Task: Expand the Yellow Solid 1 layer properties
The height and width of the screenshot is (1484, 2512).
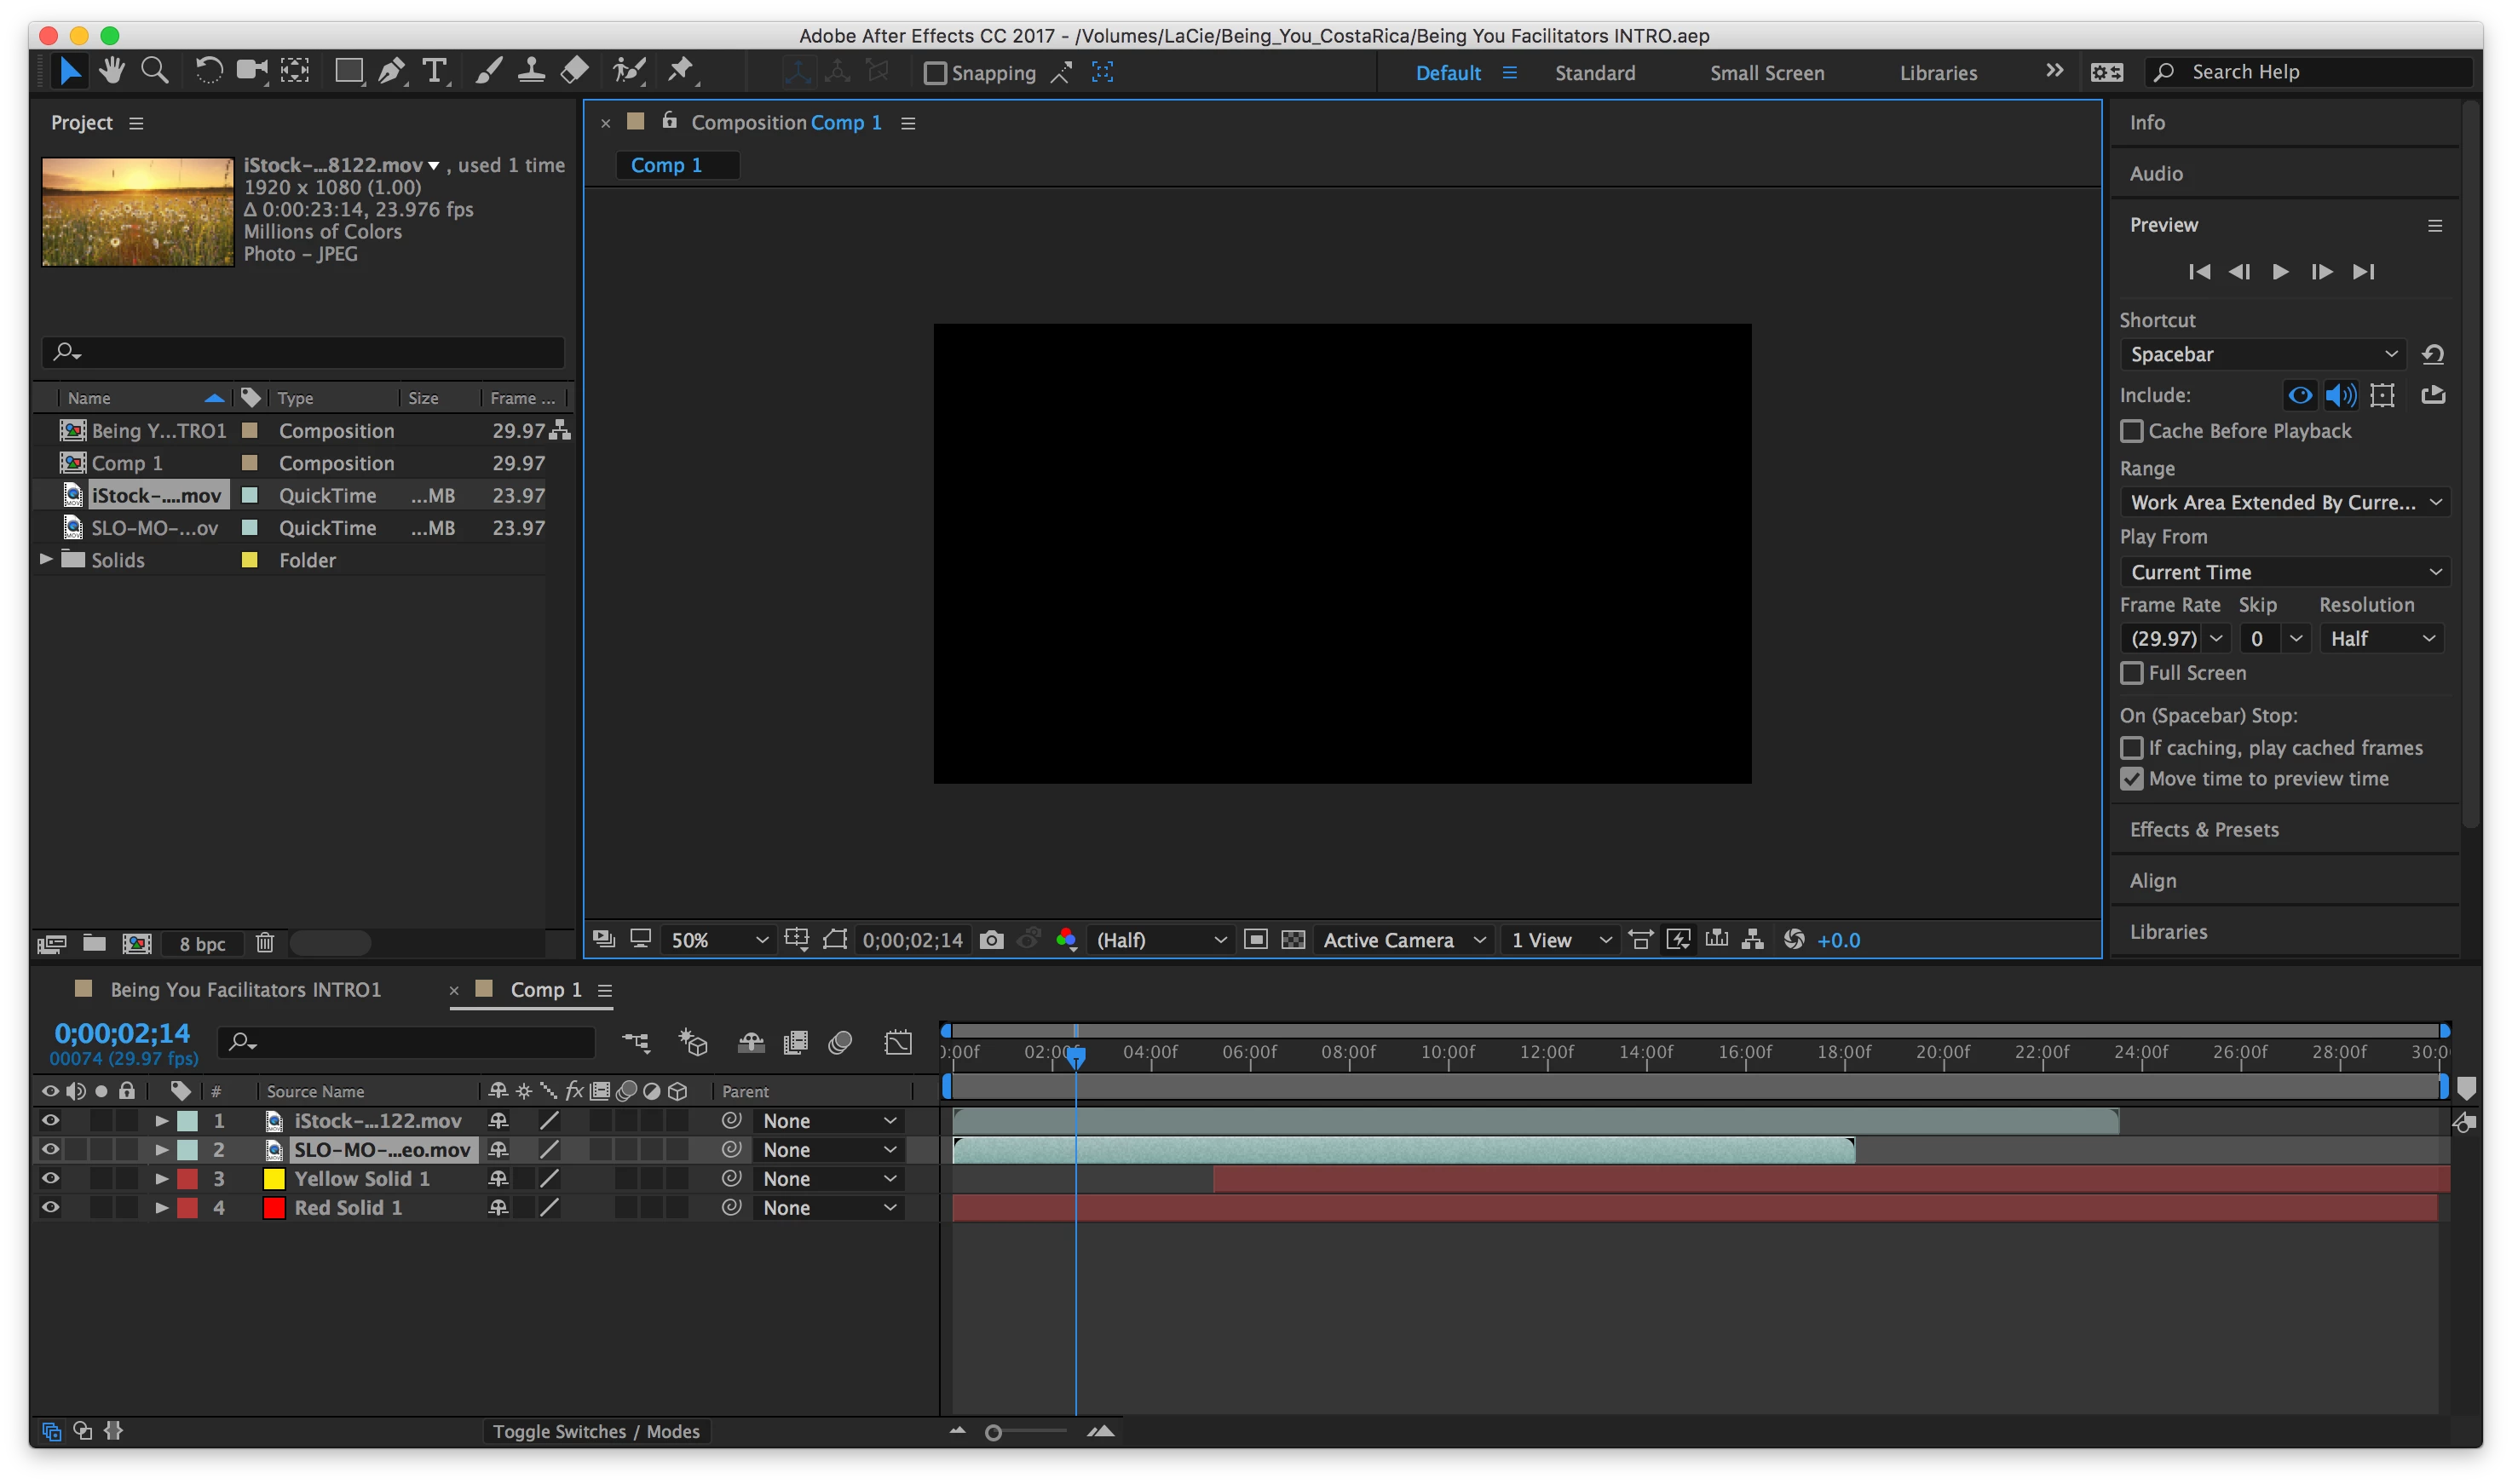Action: [x=161, y=1179]
